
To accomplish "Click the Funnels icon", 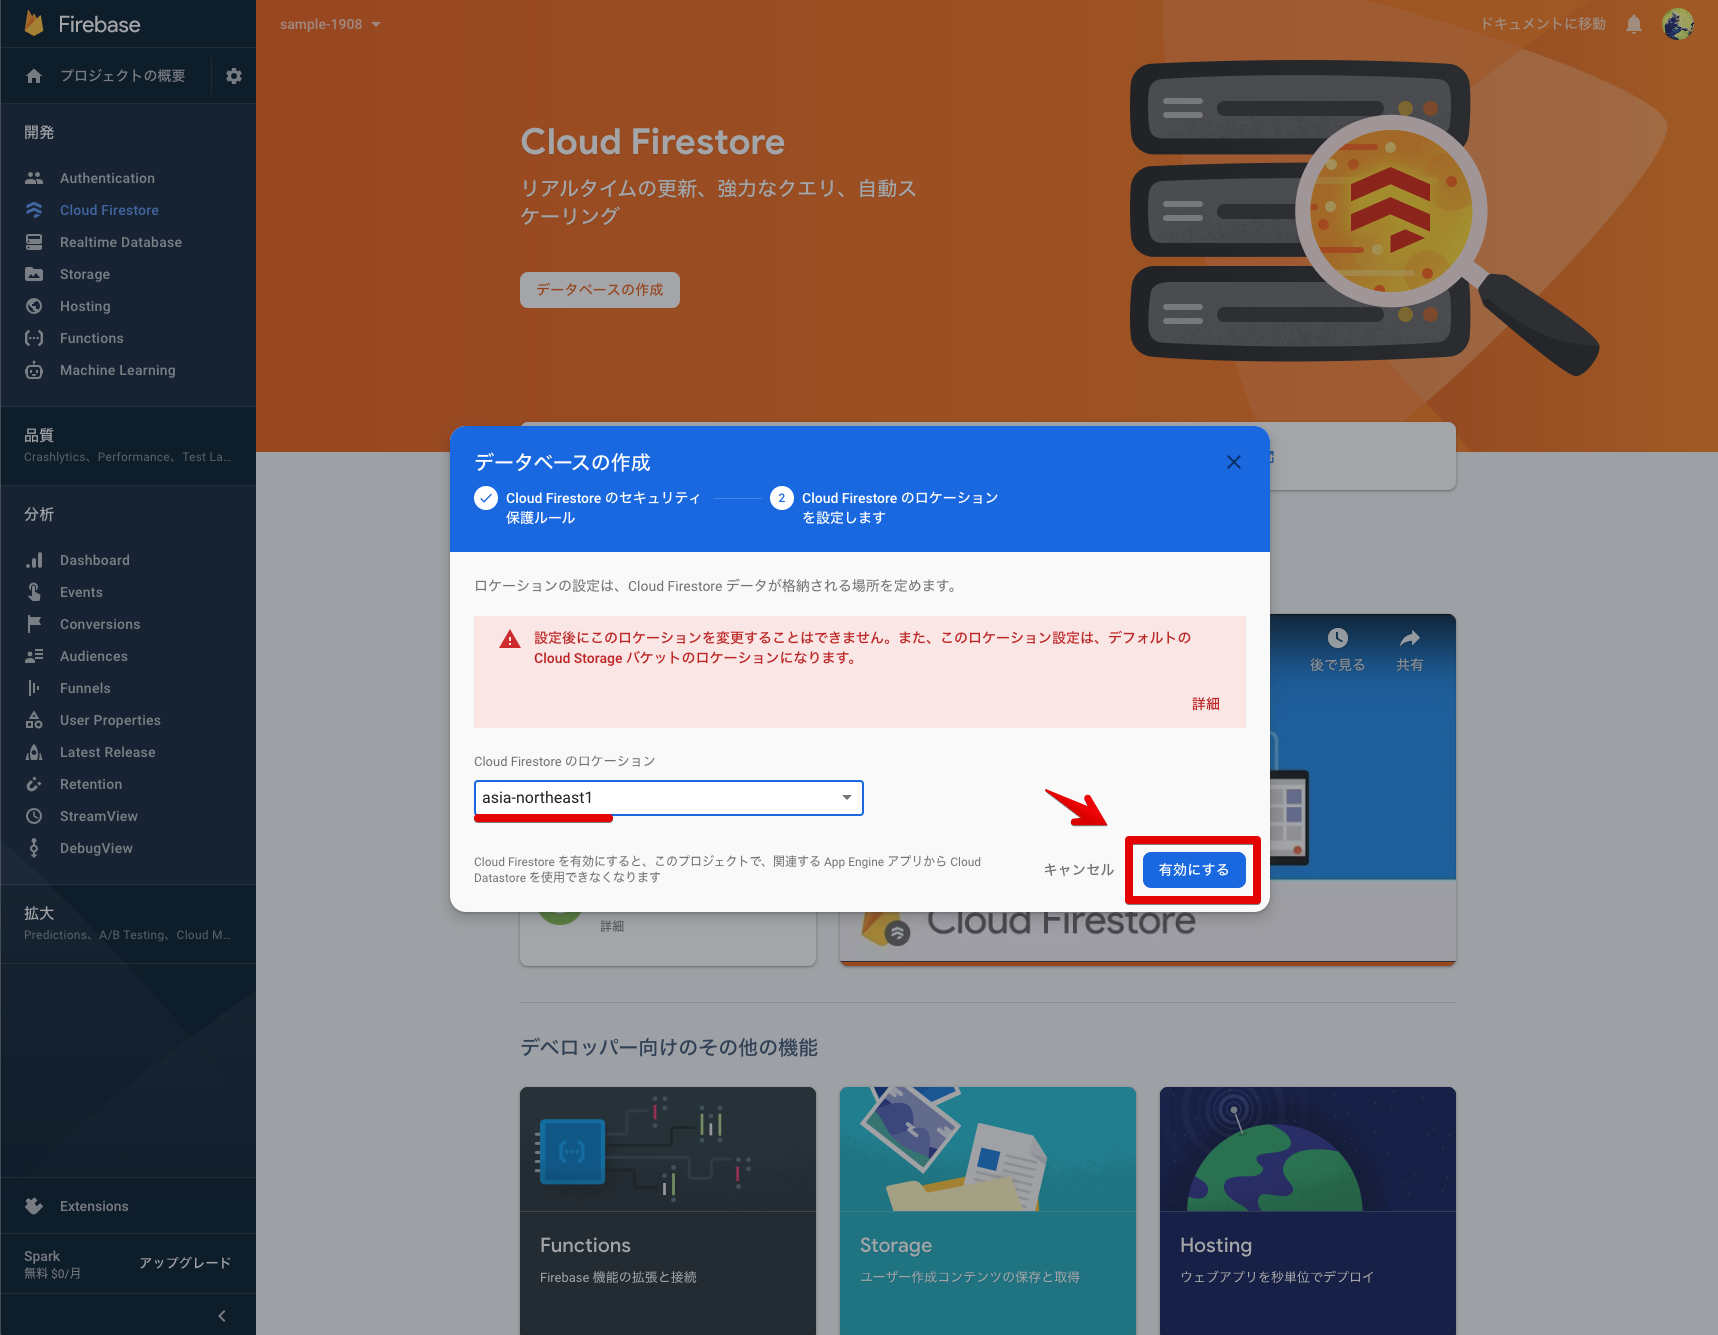I will tap(34, 688).
